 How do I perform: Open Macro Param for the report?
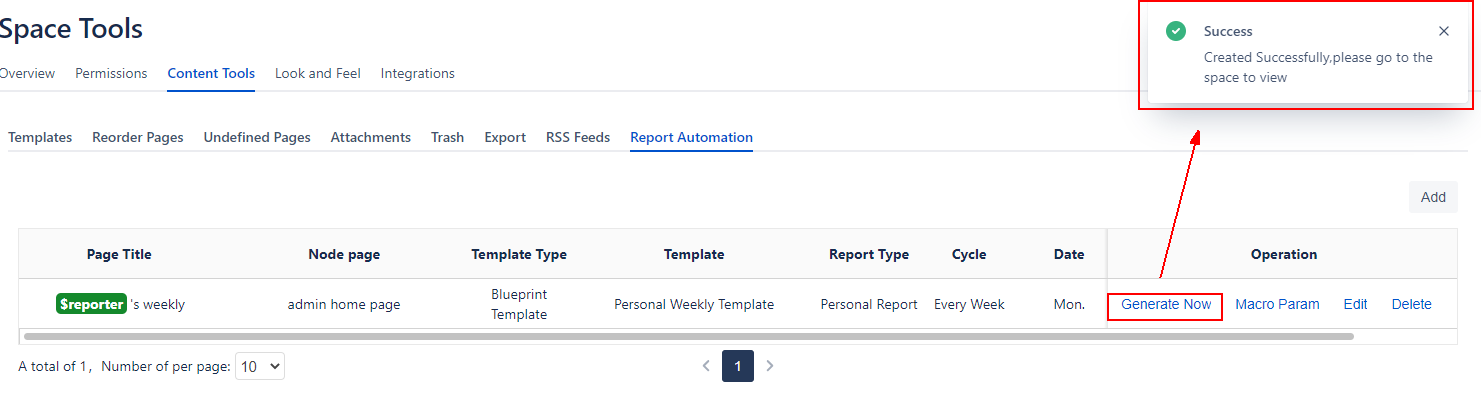[x=1277, y=304]
